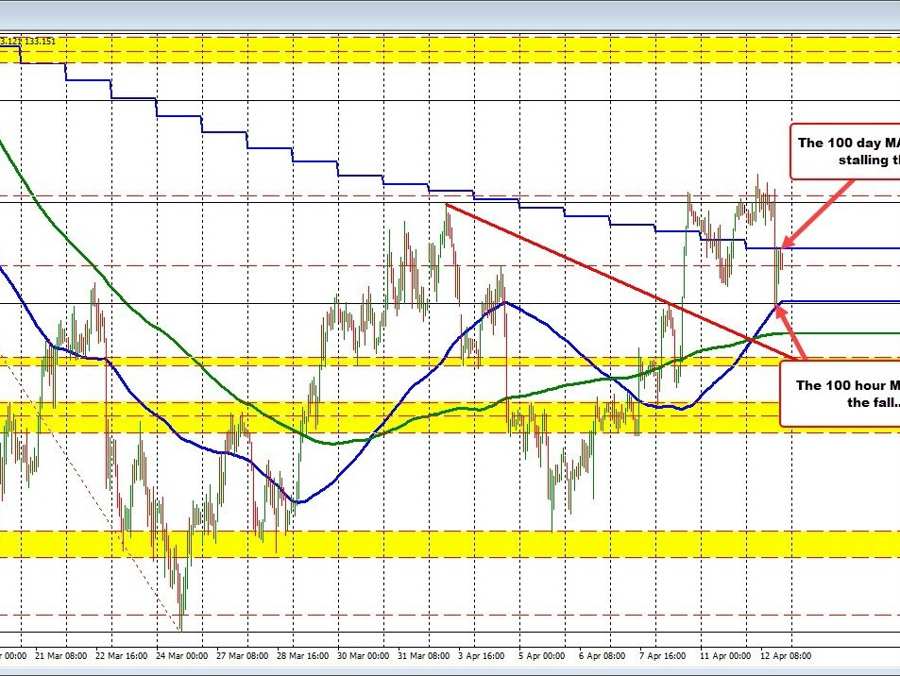
Task: Select the lowest yellow highlighted price band
Action: click(x=450, y=543)
